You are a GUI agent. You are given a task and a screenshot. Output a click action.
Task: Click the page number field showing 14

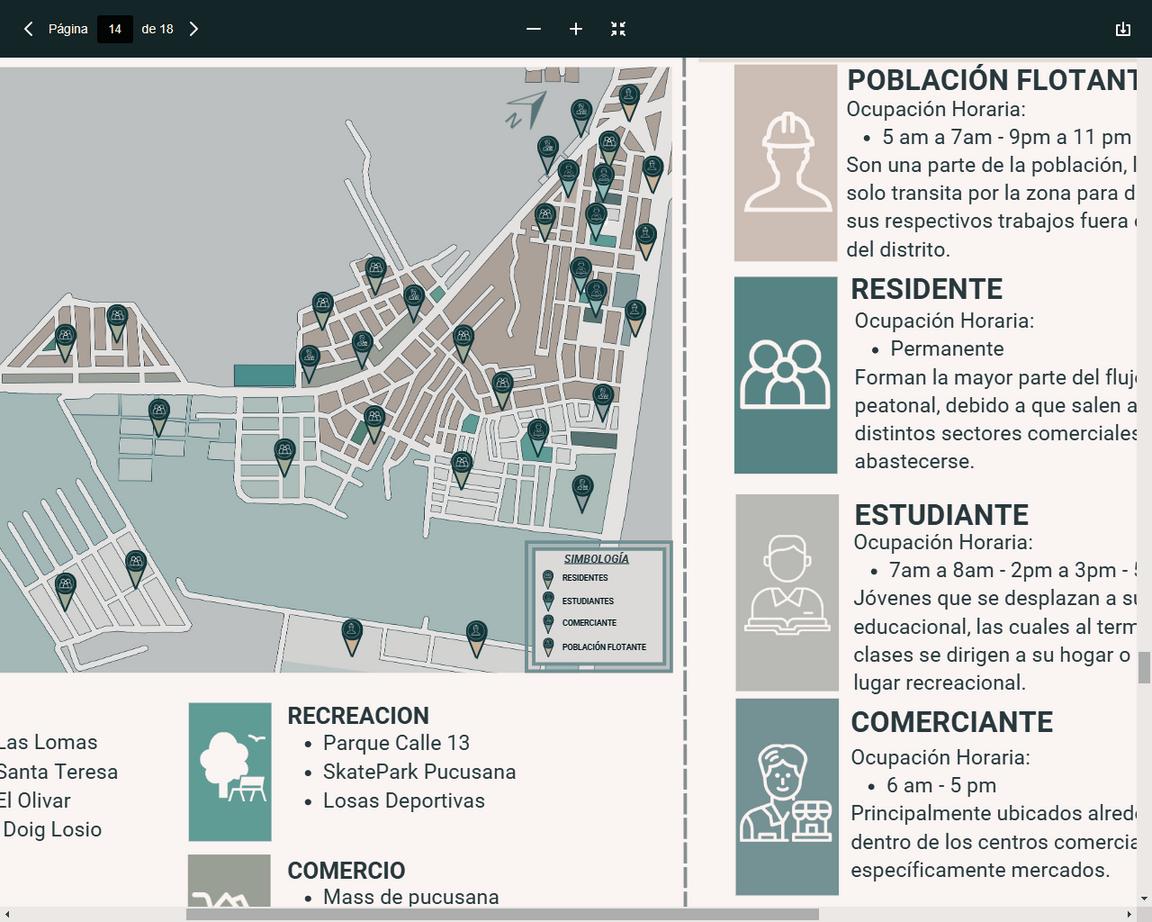pyautogui.click(x=115, y=29)
